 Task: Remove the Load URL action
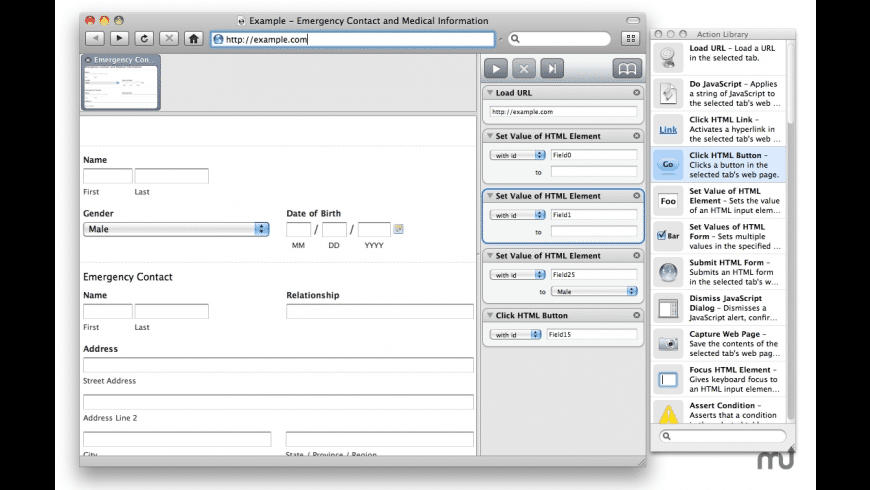pyautogui.click(x=636, y=93)
